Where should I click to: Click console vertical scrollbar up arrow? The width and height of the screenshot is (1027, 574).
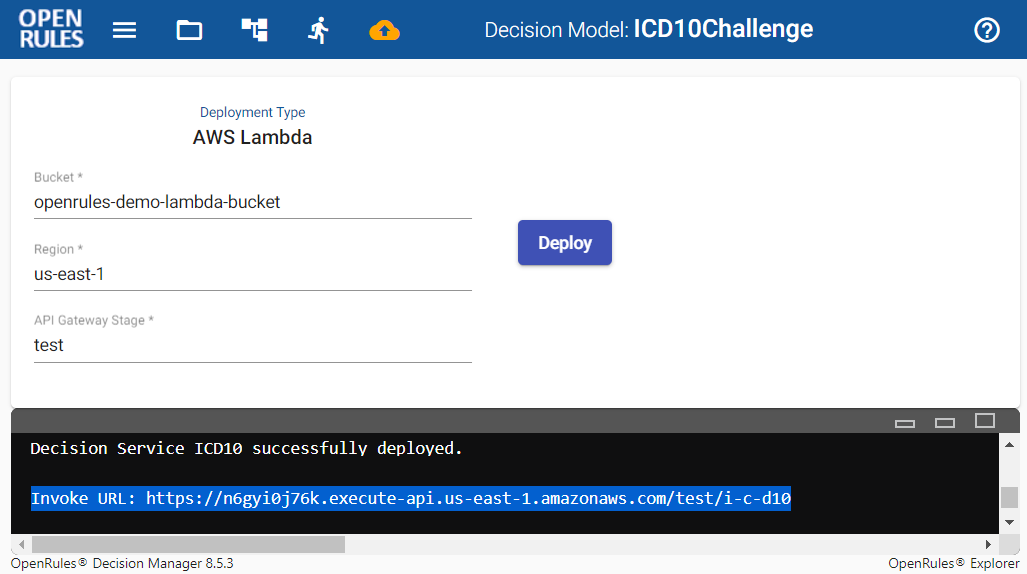click(1010, 444)
